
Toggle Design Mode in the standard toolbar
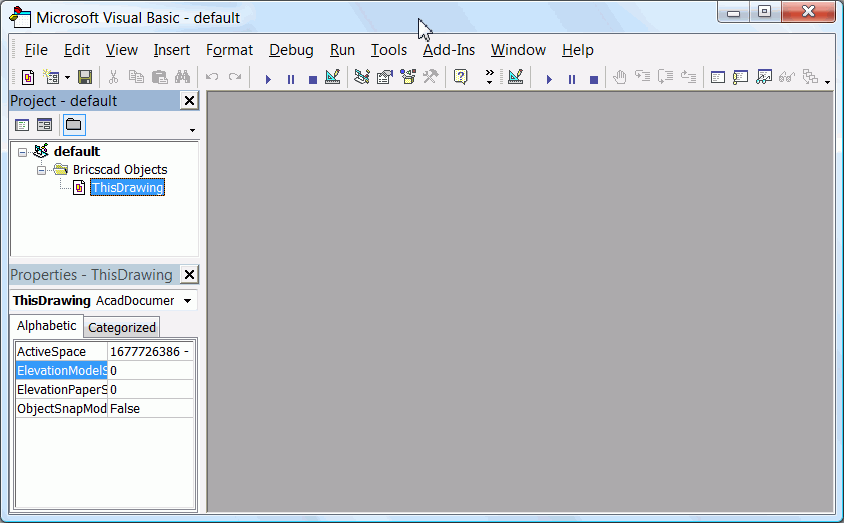tap(333, 77)
